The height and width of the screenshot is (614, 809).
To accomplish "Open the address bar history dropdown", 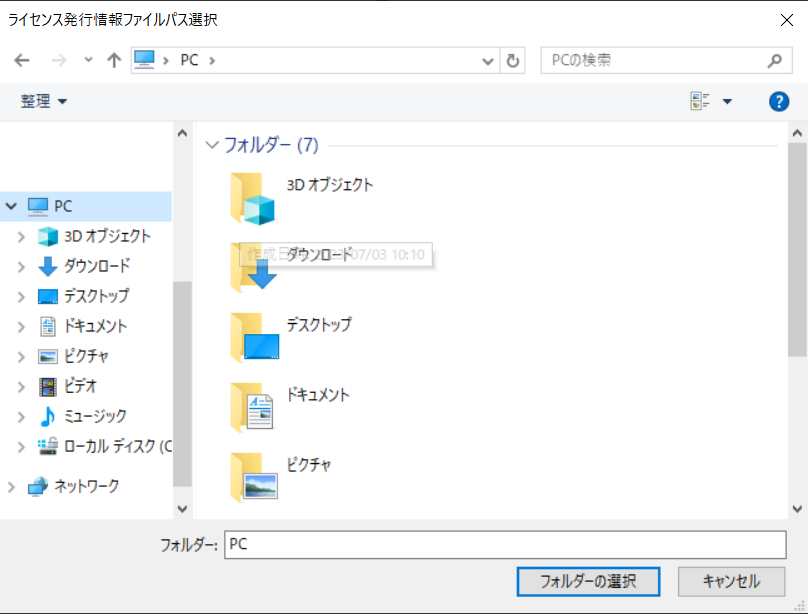I will click(488, 60).
